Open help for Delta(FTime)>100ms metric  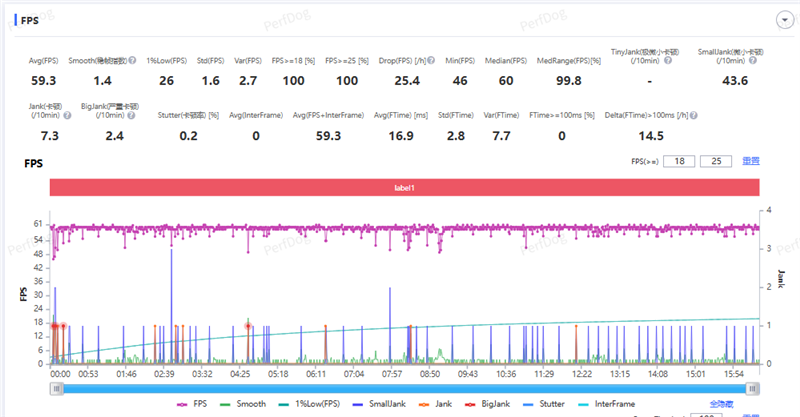[x=693, y=115]
